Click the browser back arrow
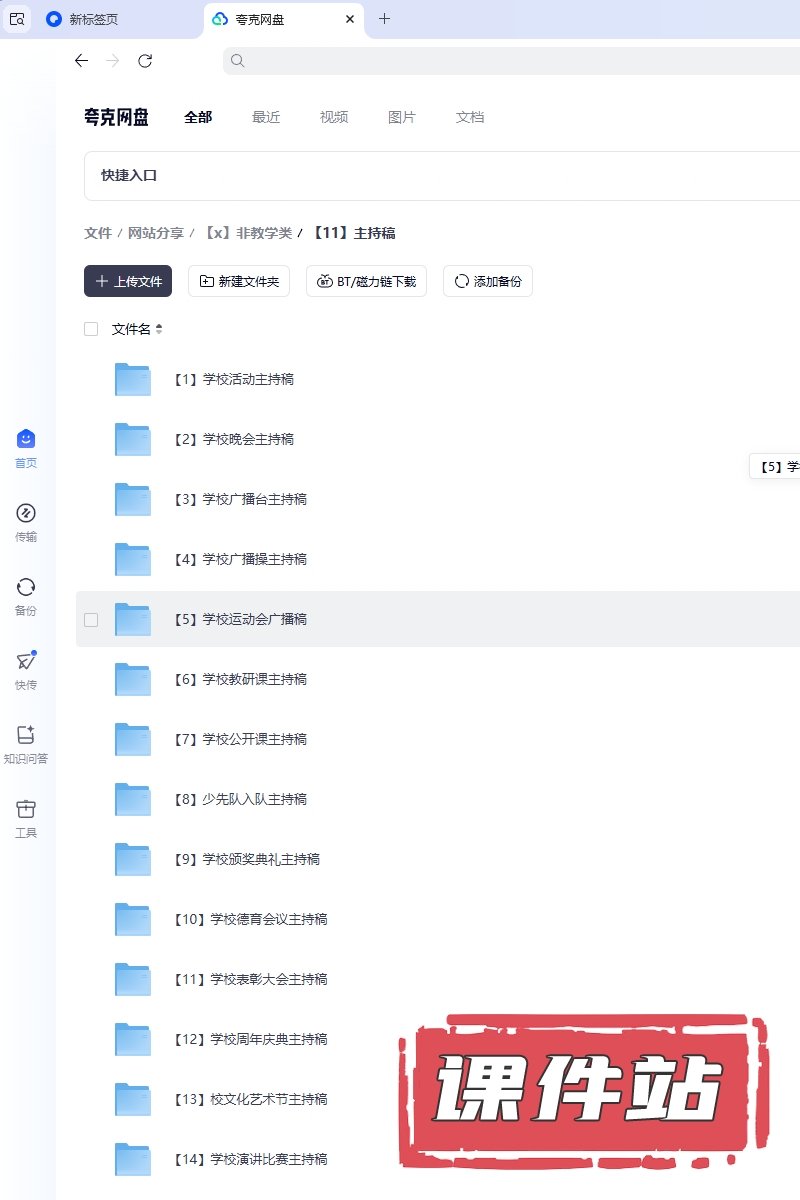The image size is (800, 1200). (81, 61)
